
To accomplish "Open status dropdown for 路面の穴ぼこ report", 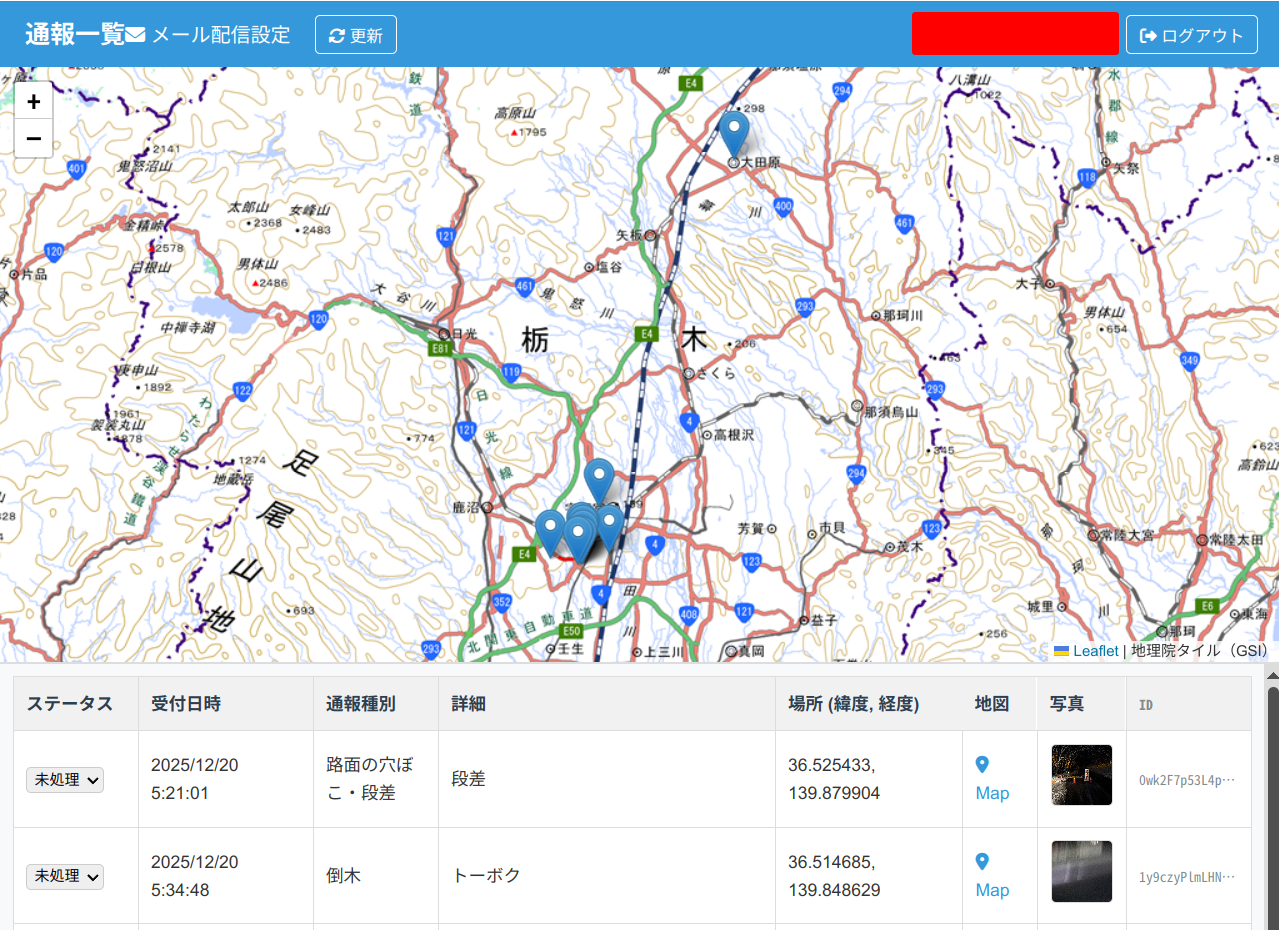I will coord(65,780).
